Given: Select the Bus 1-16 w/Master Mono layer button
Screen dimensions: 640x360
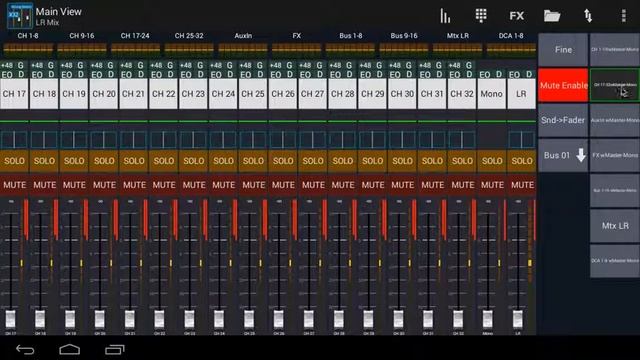Looking at the screenshot, I should tap(615, 190).
